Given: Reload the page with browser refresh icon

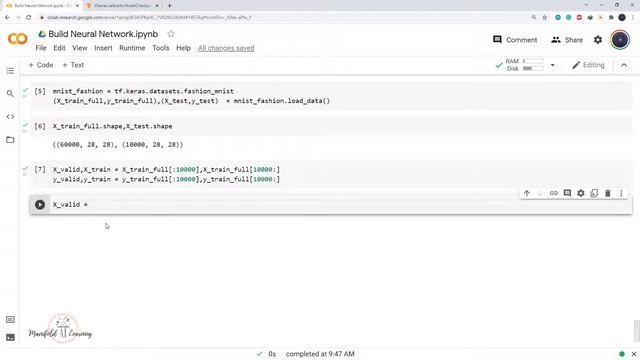Looking at the screenshot, I should click(29, 18).
